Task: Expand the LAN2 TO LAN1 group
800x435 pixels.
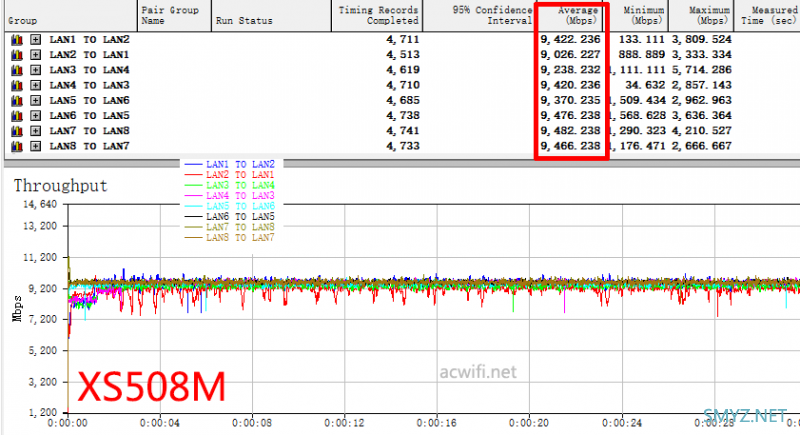Action: point(35,55)
